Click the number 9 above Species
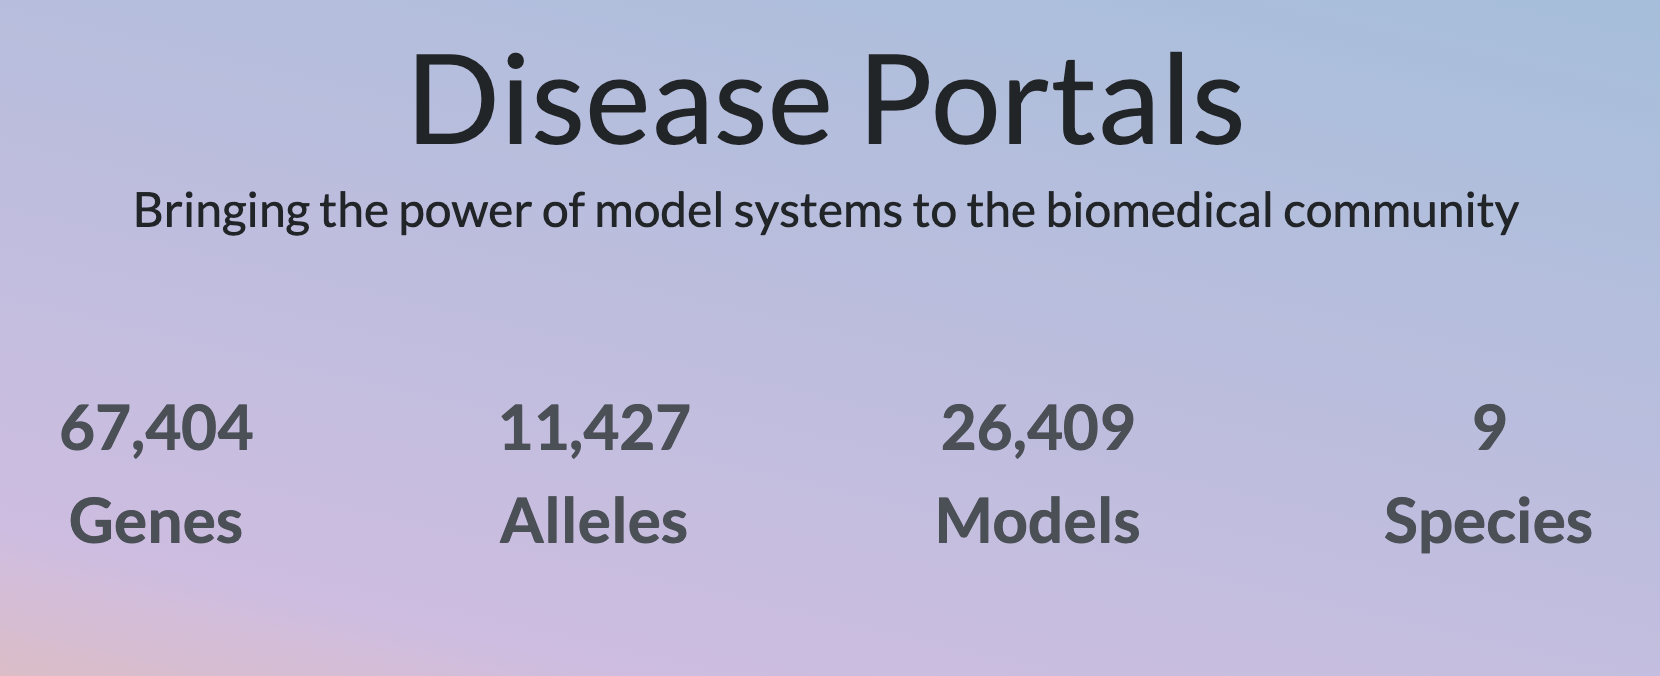The width and height of the screenshot is (1660, 676). point(1489,428)
